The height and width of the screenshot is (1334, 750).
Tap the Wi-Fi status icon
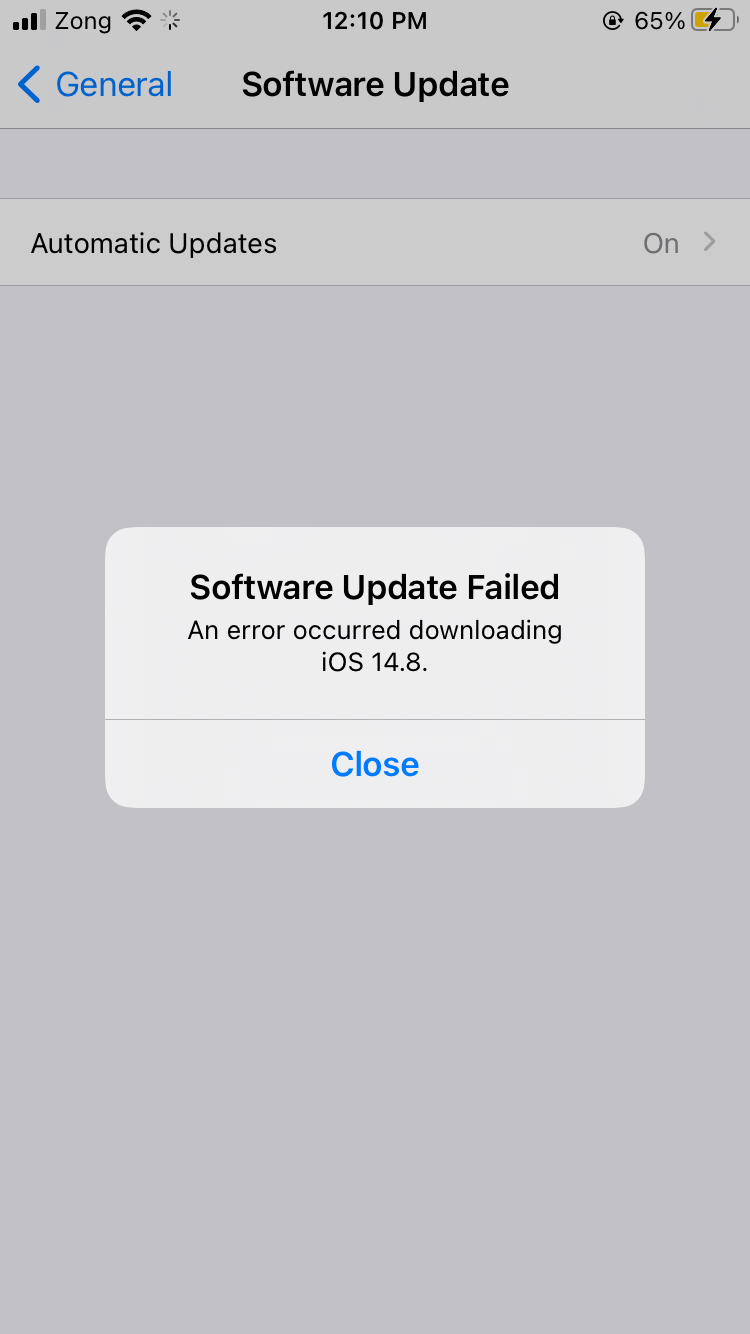point(136,20)
